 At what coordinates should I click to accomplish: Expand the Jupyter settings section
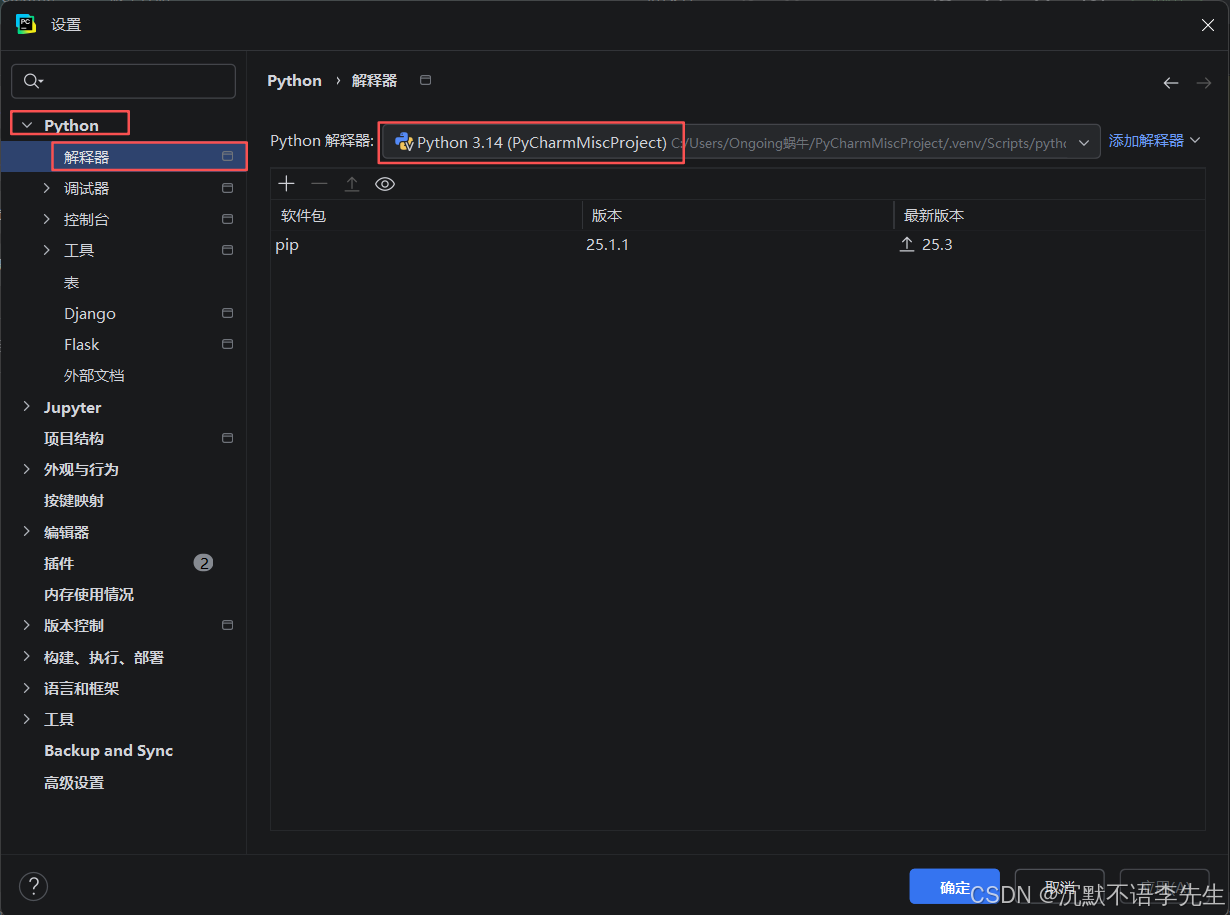[26, 407]
